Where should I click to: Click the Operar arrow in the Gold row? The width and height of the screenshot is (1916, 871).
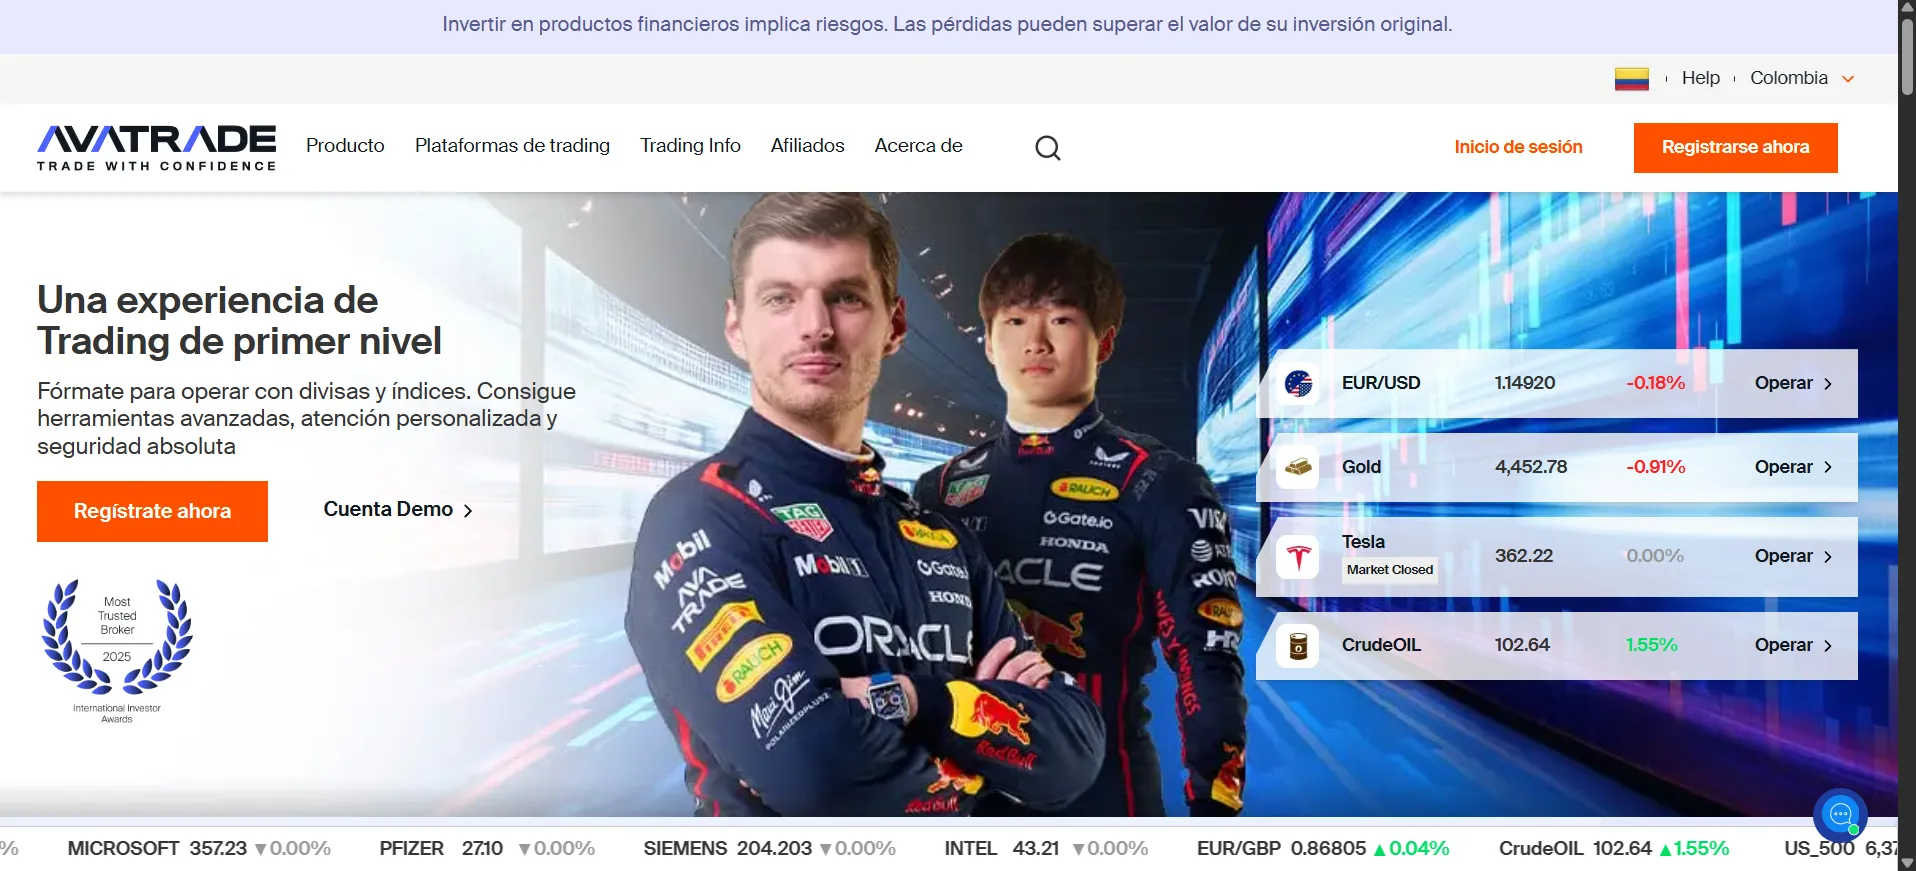tap(1828, 467)
